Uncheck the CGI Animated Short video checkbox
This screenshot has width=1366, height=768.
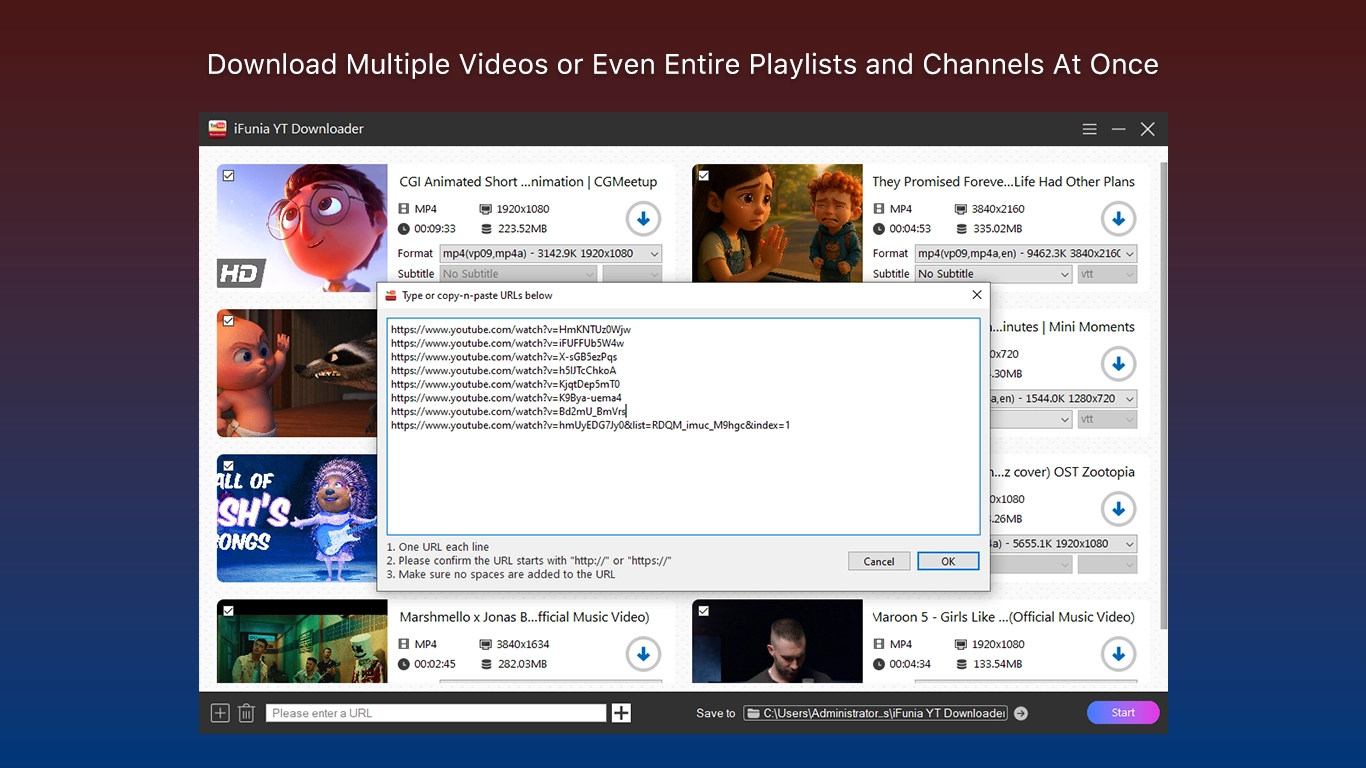(228, 176)
